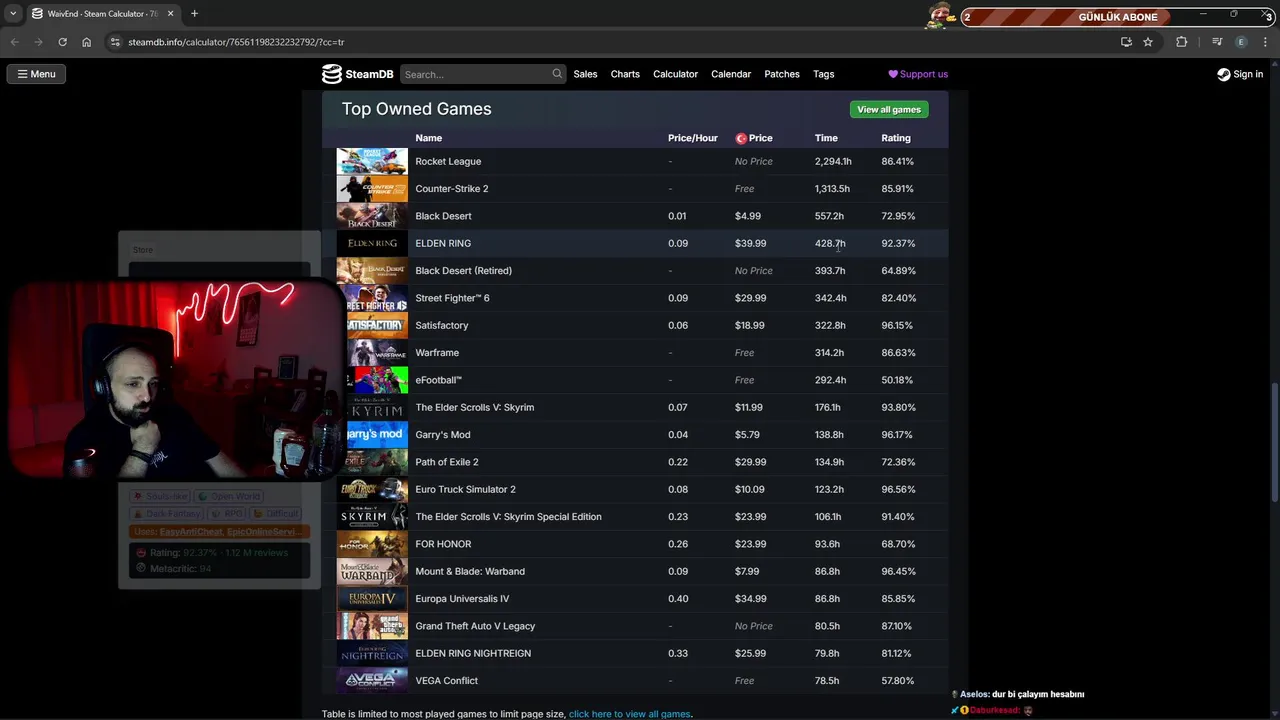Viewport: 1280px width, 720px height.
Task: Click the Steam icon next to Sign in
Action: [1223, 74]
